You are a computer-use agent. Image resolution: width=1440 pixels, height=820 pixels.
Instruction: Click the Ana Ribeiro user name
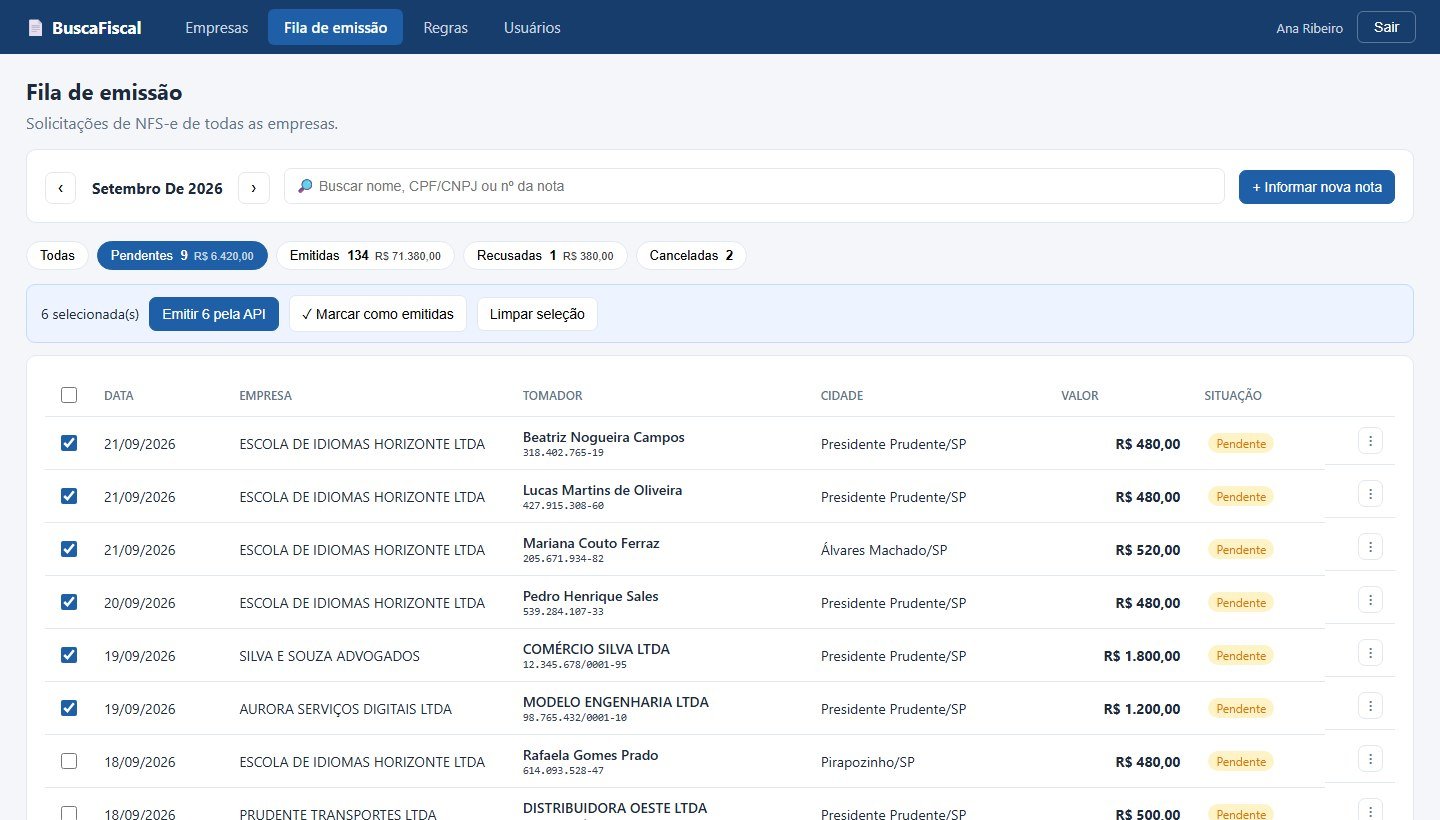[1310, 28]
